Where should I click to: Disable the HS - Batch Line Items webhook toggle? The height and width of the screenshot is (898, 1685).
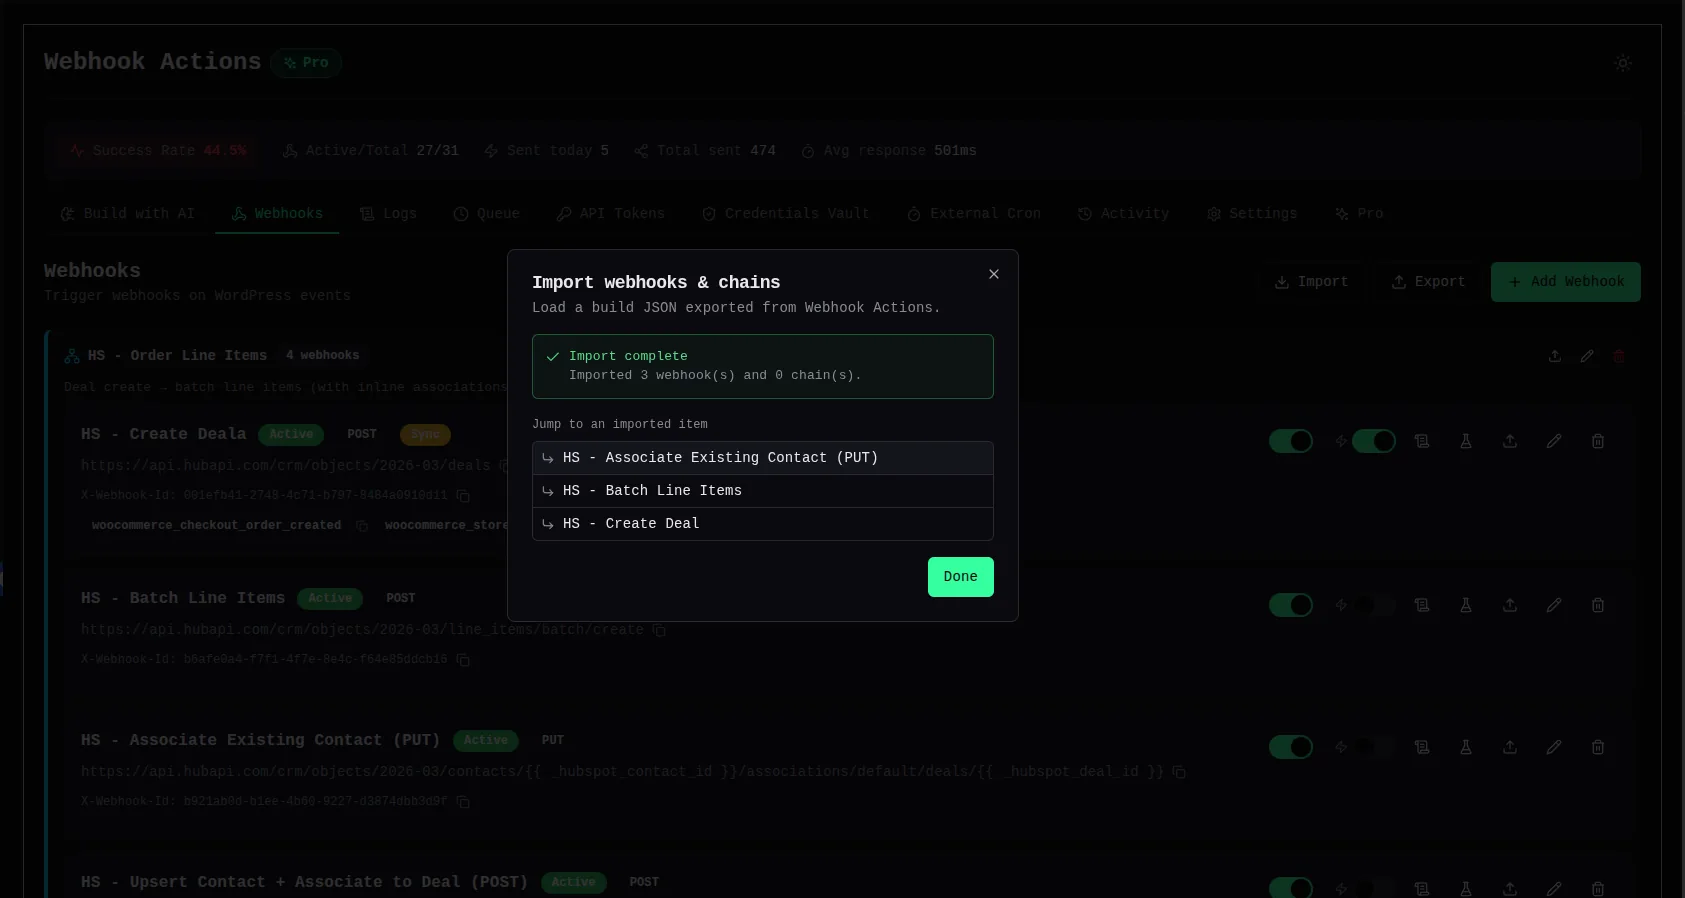1291,605
